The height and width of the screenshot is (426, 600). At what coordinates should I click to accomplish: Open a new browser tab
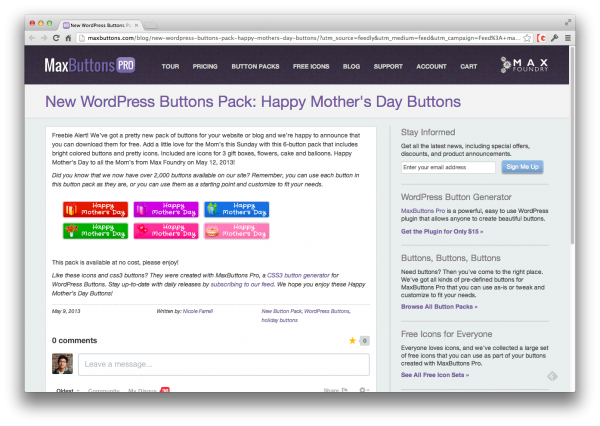tap(151, 25)
